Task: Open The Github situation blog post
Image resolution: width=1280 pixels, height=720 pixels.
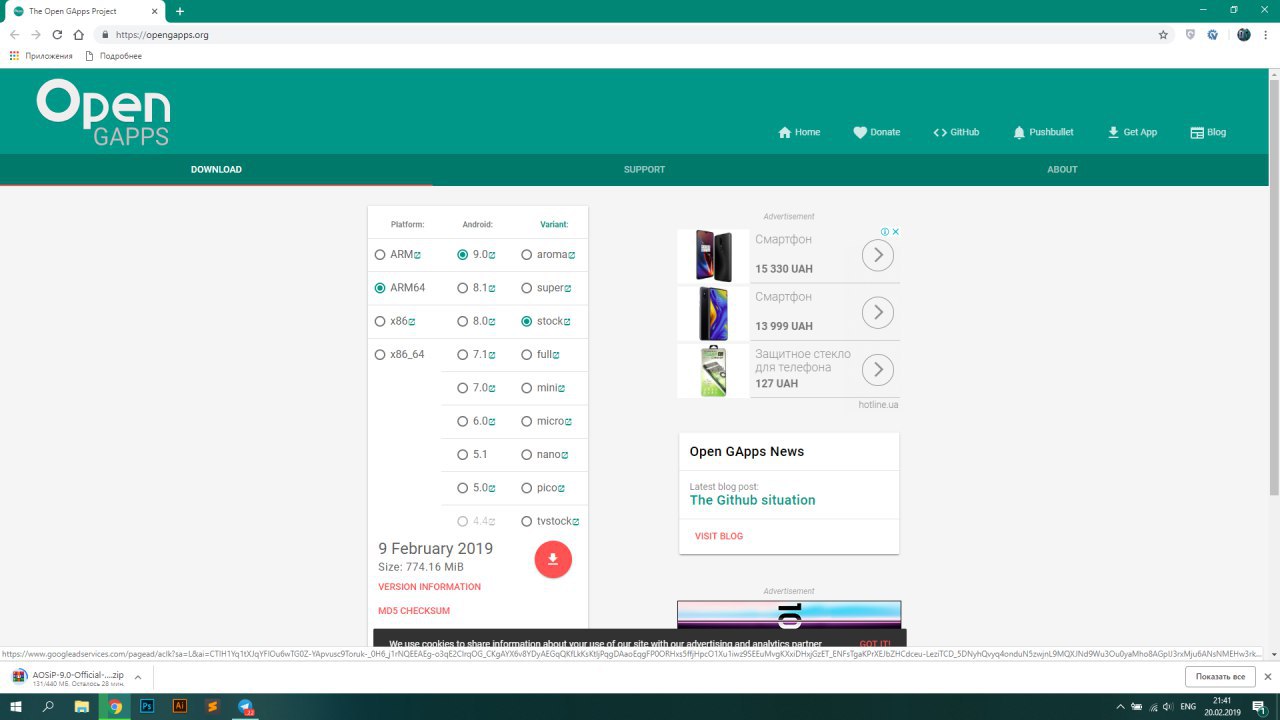Action: pyautogui.click(x=752, y=500)
